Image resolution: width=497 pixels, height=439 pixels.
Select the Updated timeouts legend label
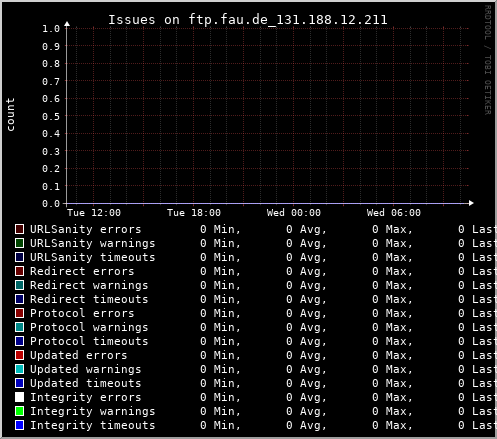[86, 383]
